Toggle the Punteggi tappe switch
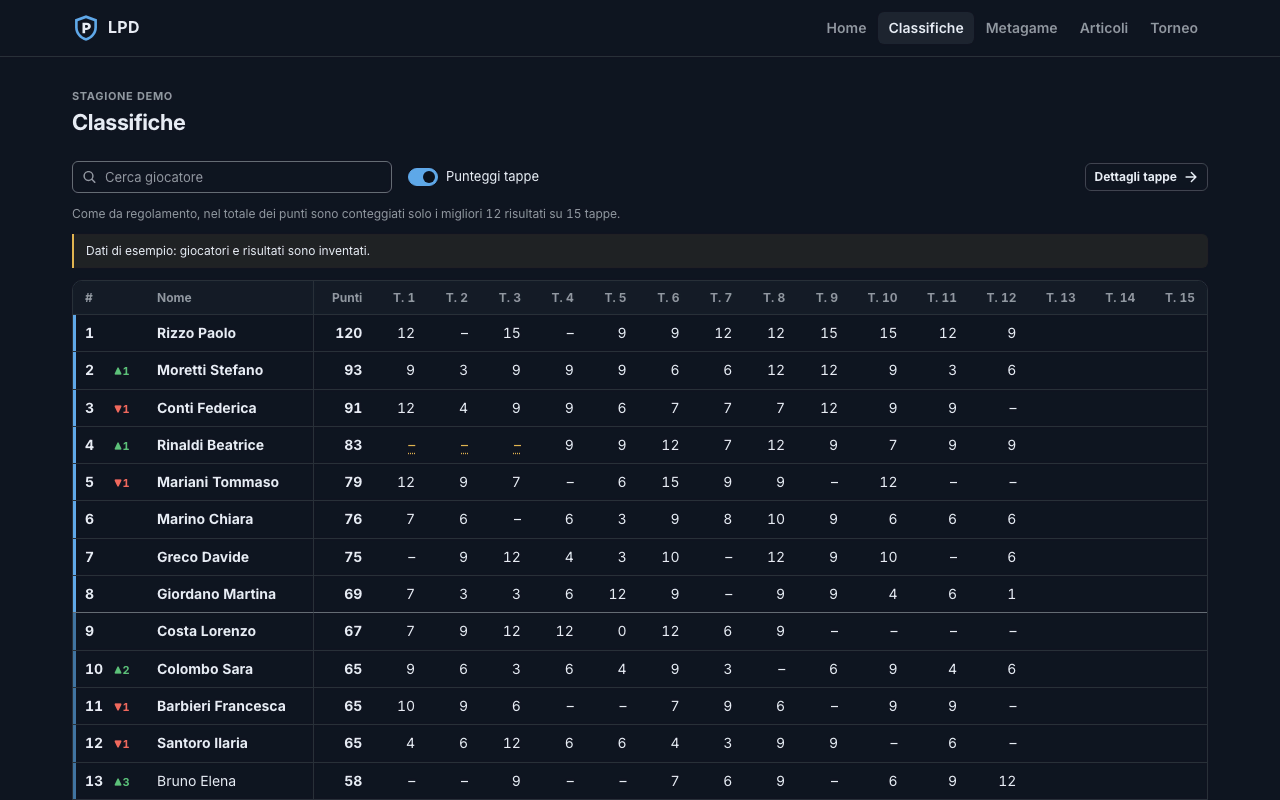Screen dimensions: 1280x800 point(423,177)
